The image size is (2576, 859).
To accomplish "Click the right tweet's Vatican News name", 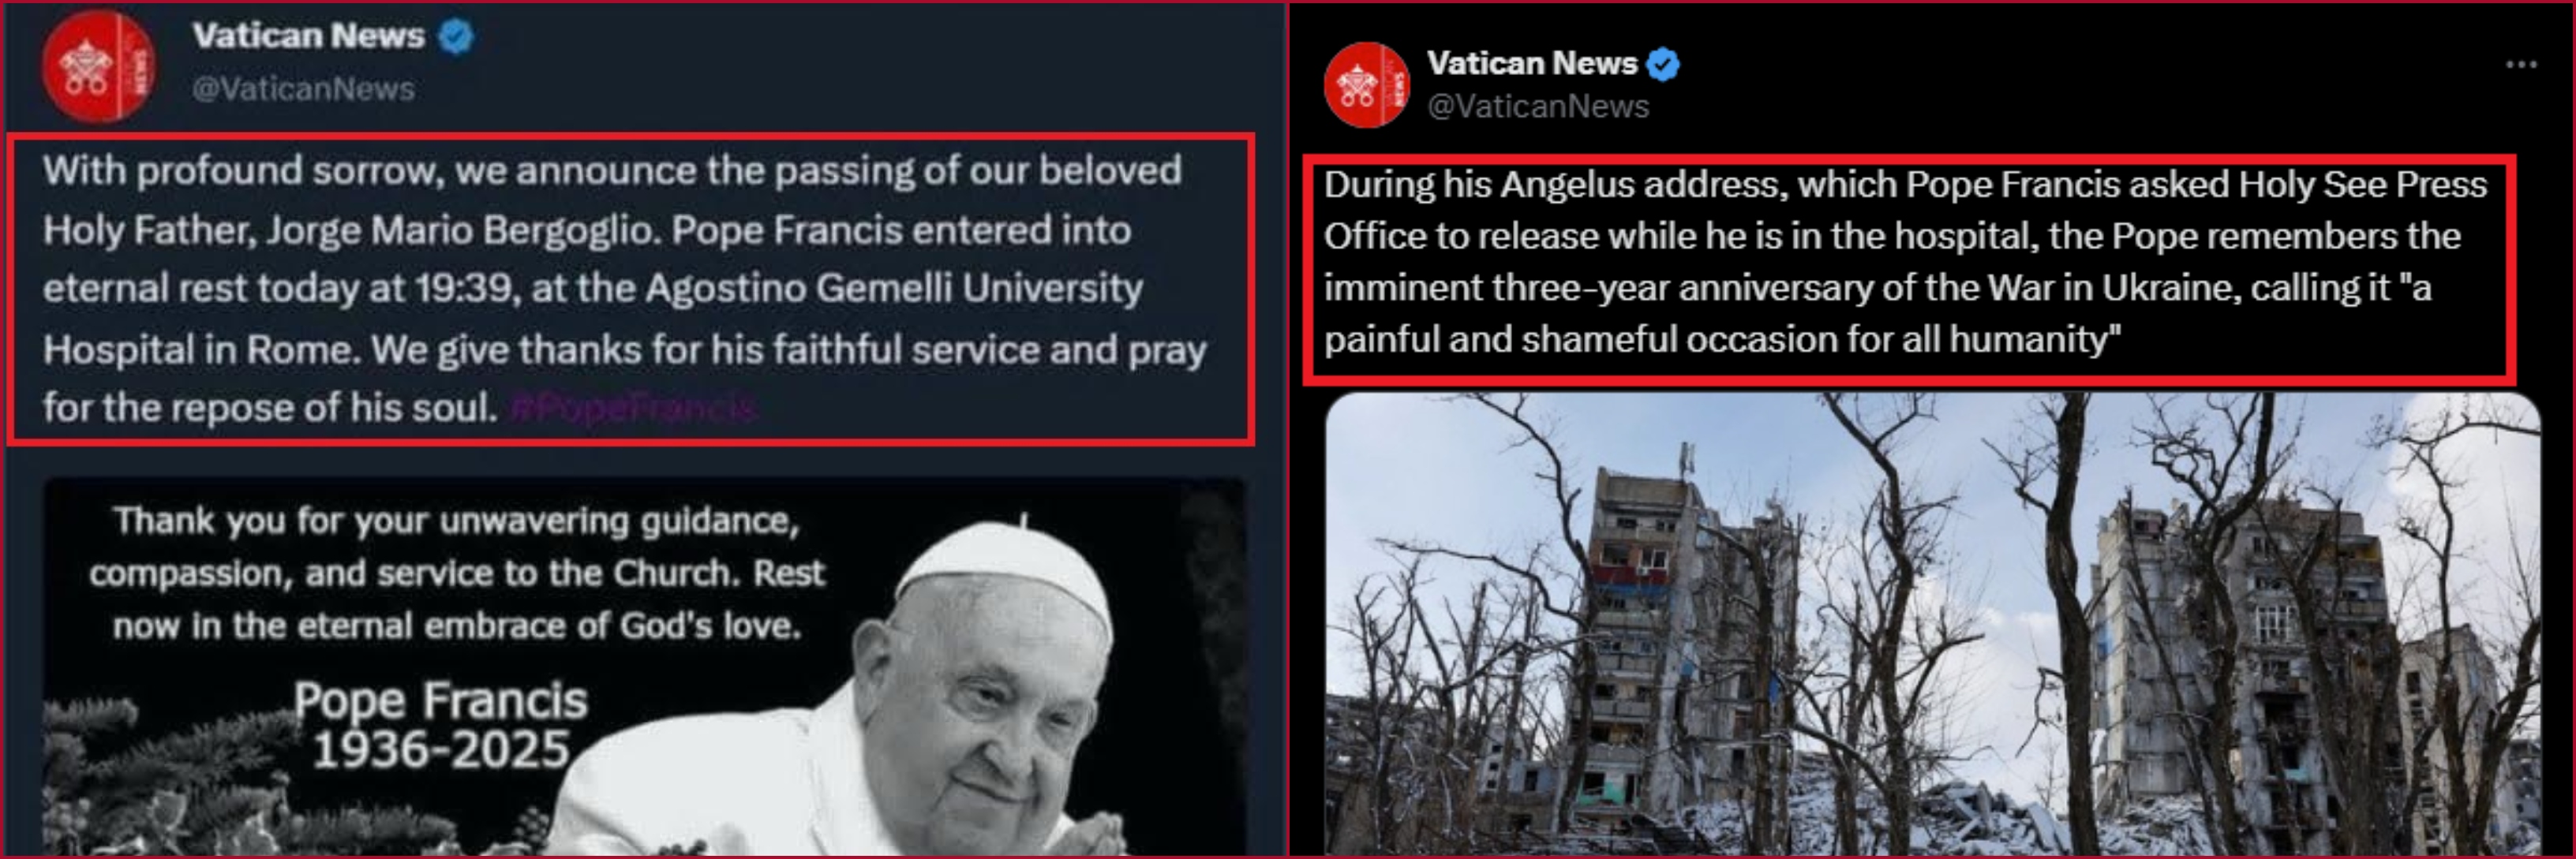I will [1532, 63].
